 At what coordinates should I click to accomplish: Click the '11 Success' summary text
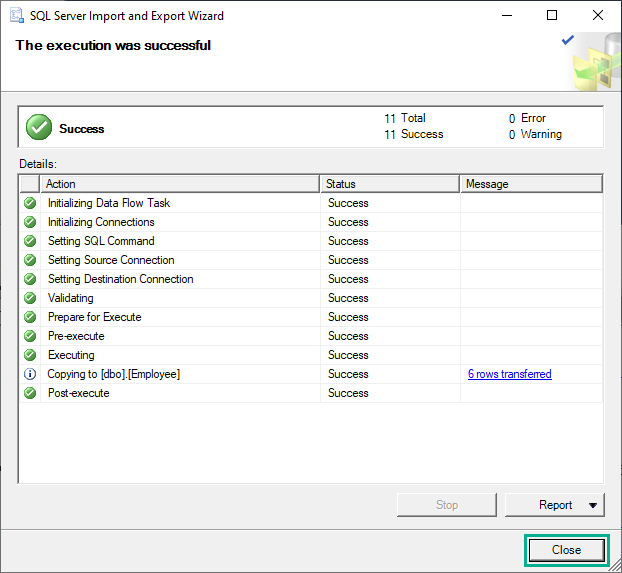click(413, 135)
